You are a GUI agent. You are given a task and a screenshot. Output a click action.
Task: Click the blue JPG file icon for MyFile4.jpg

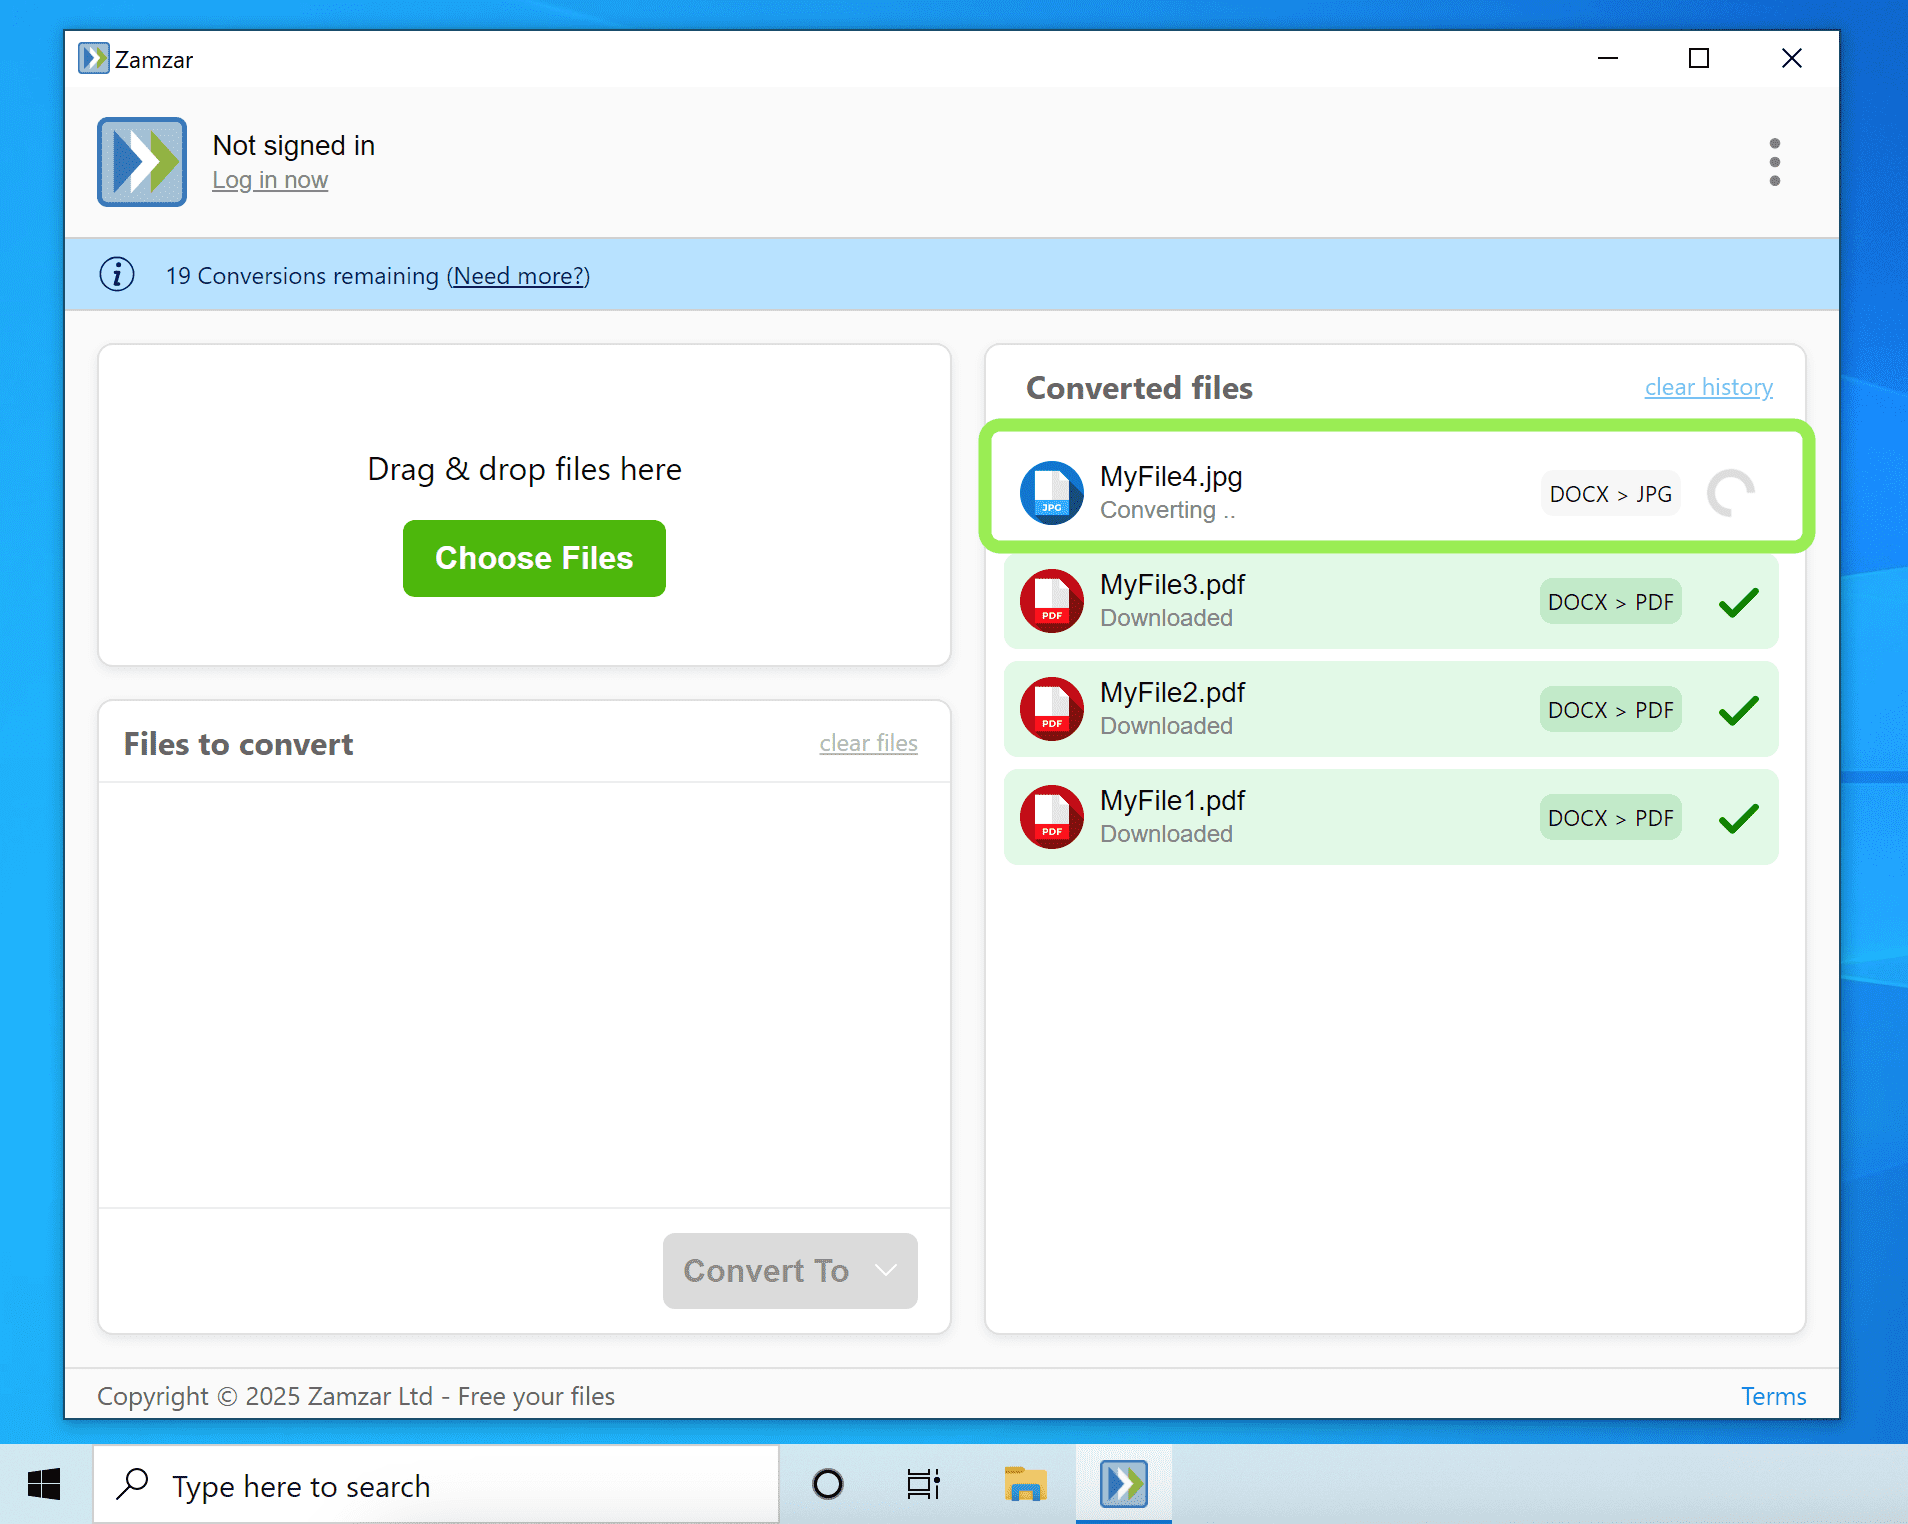pyautogui.click(x=1051, y=493)
